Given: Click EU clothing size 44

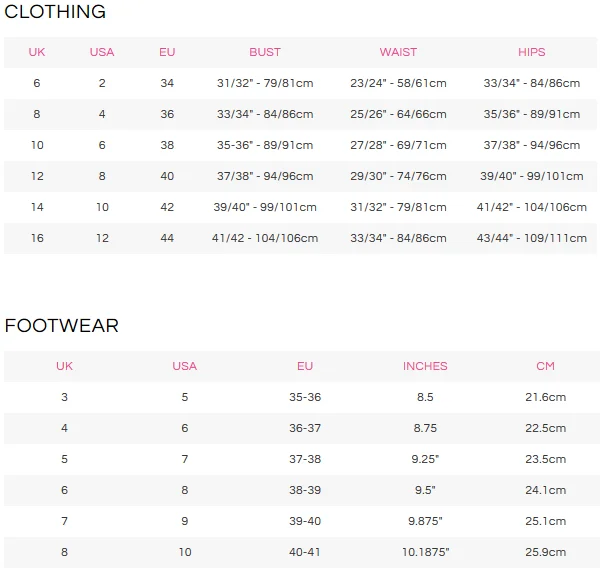Looking at the screenshot, I should tap(167, 238).
